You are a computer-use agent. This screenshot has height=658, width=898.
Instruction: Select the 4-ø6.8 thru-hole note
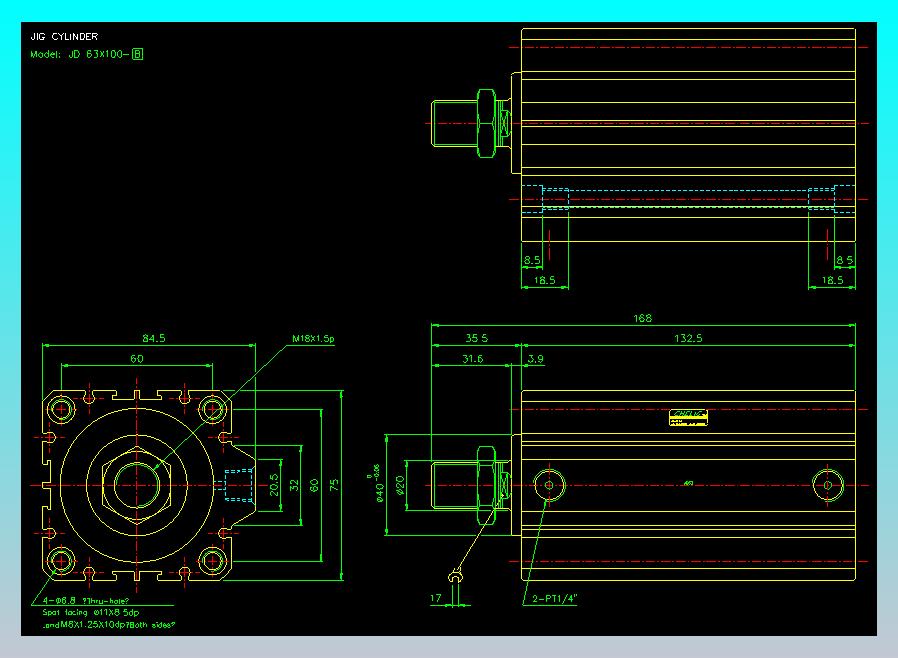86,601
